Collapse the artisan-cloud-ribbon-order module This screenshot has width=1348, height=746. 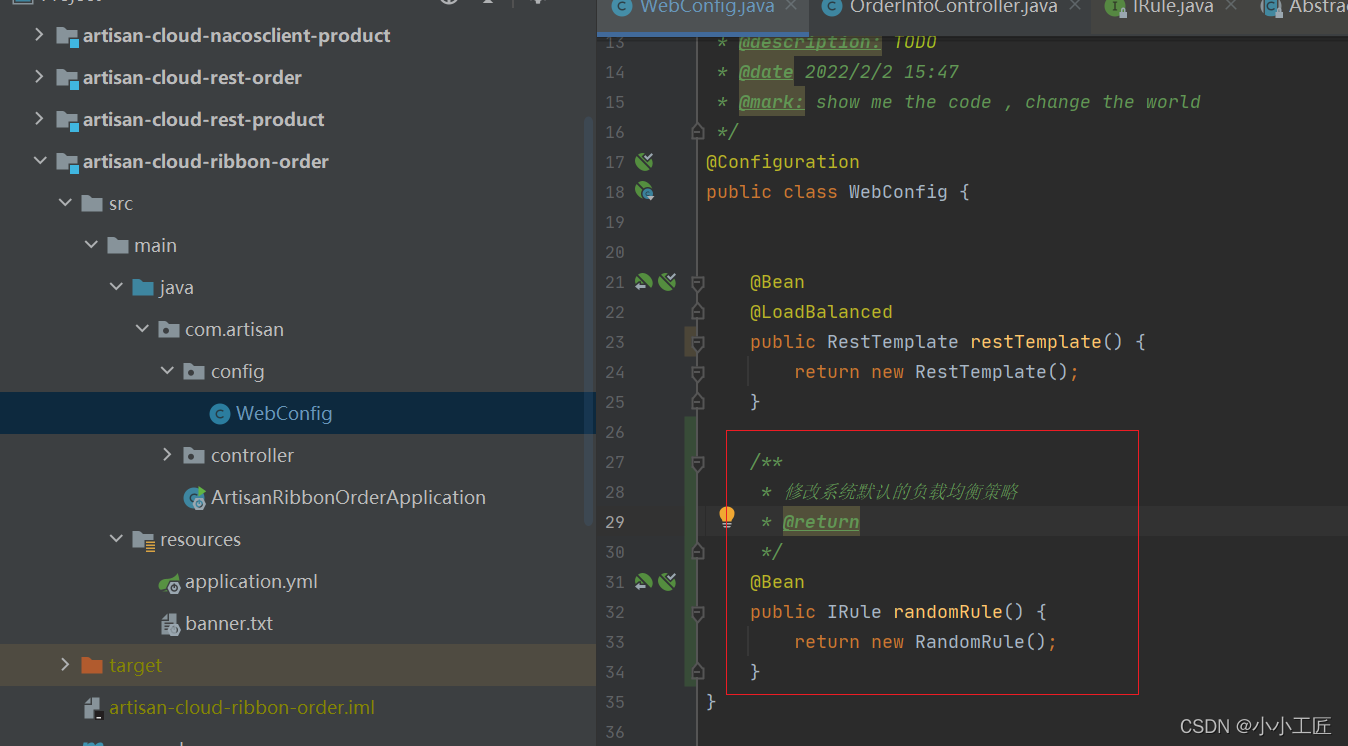point(40,162)
